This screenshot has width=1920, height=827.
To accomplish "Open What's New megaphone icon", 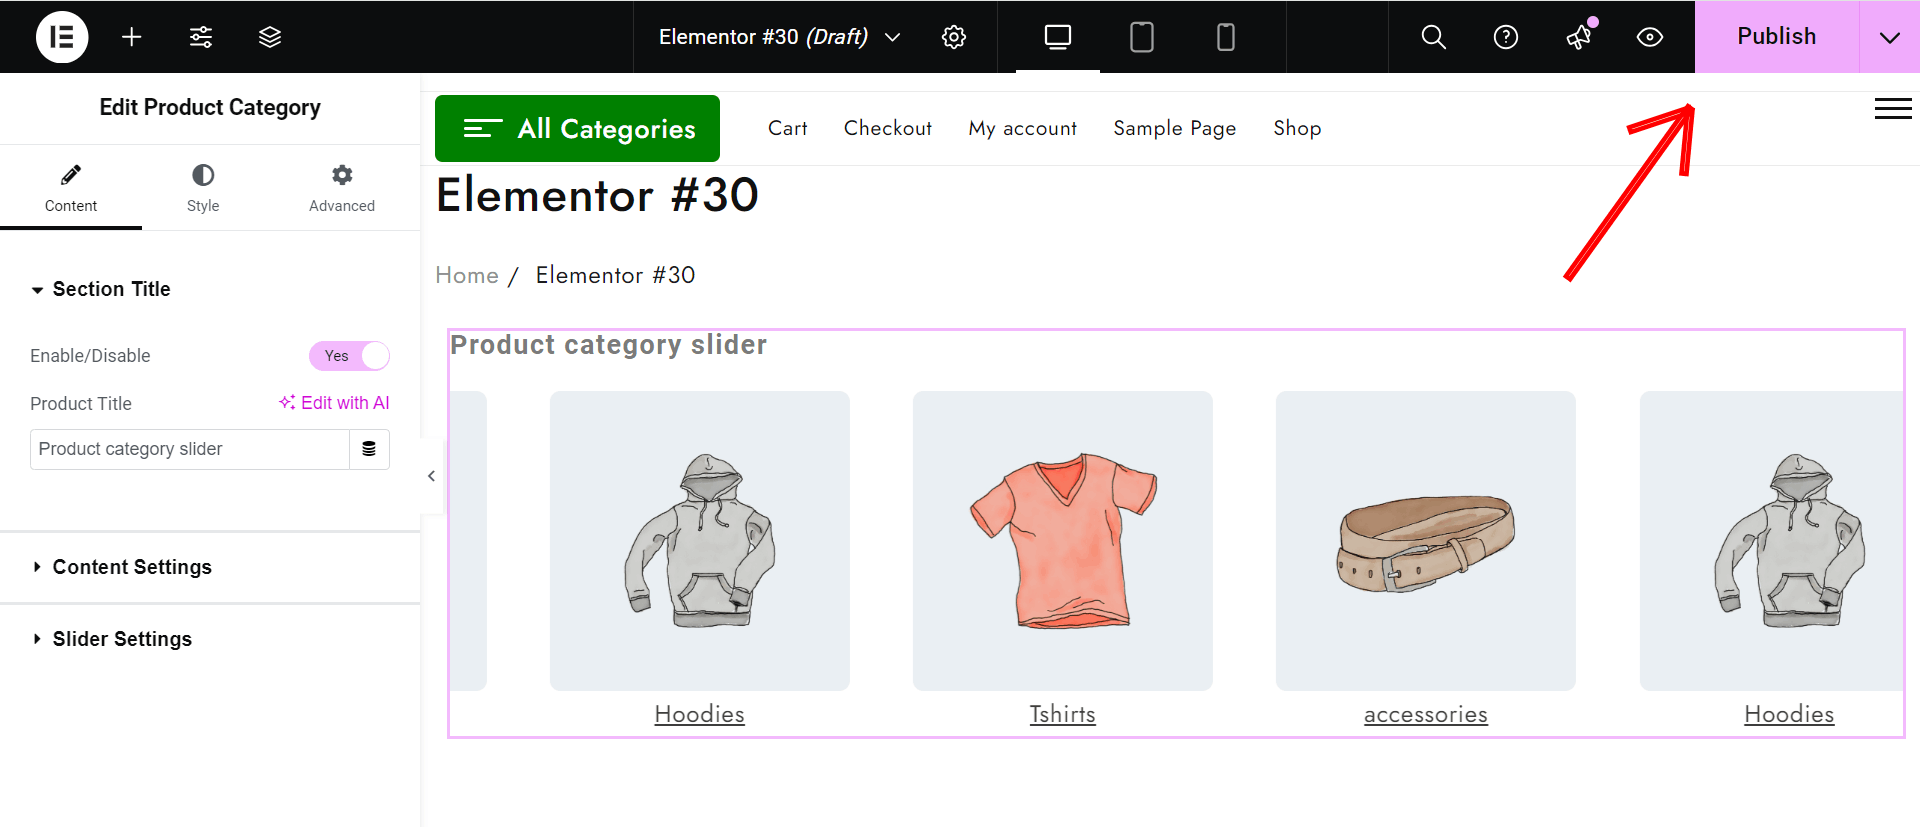I will 1578,37.
